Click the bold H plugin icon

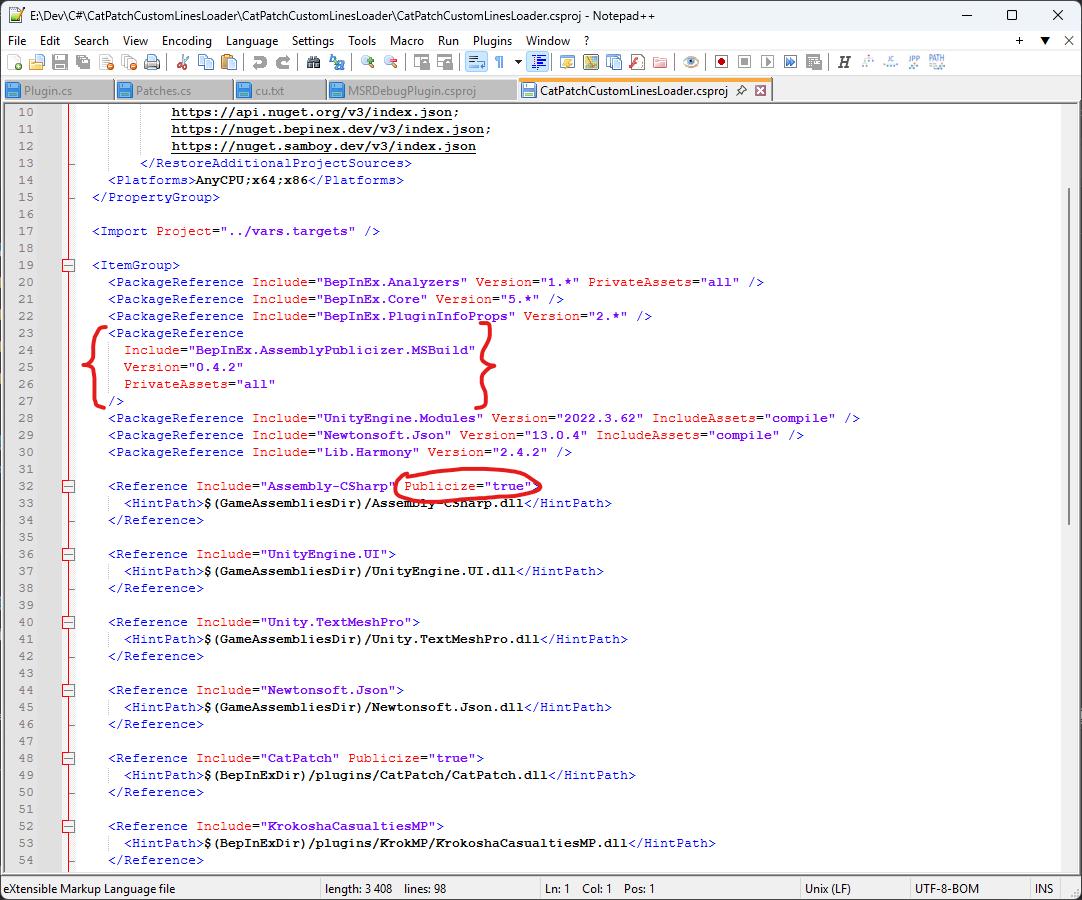pos(844,62)
